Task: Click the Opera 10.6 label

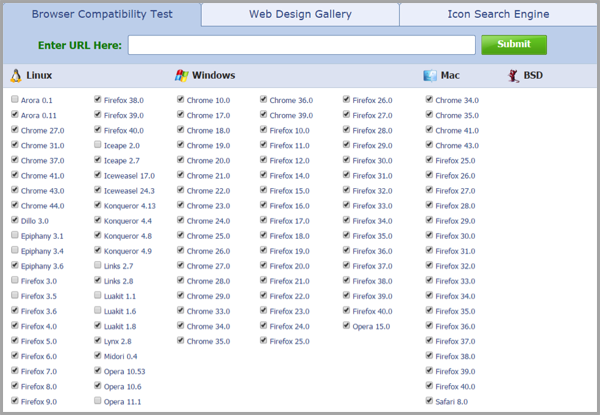Action: 122,387
